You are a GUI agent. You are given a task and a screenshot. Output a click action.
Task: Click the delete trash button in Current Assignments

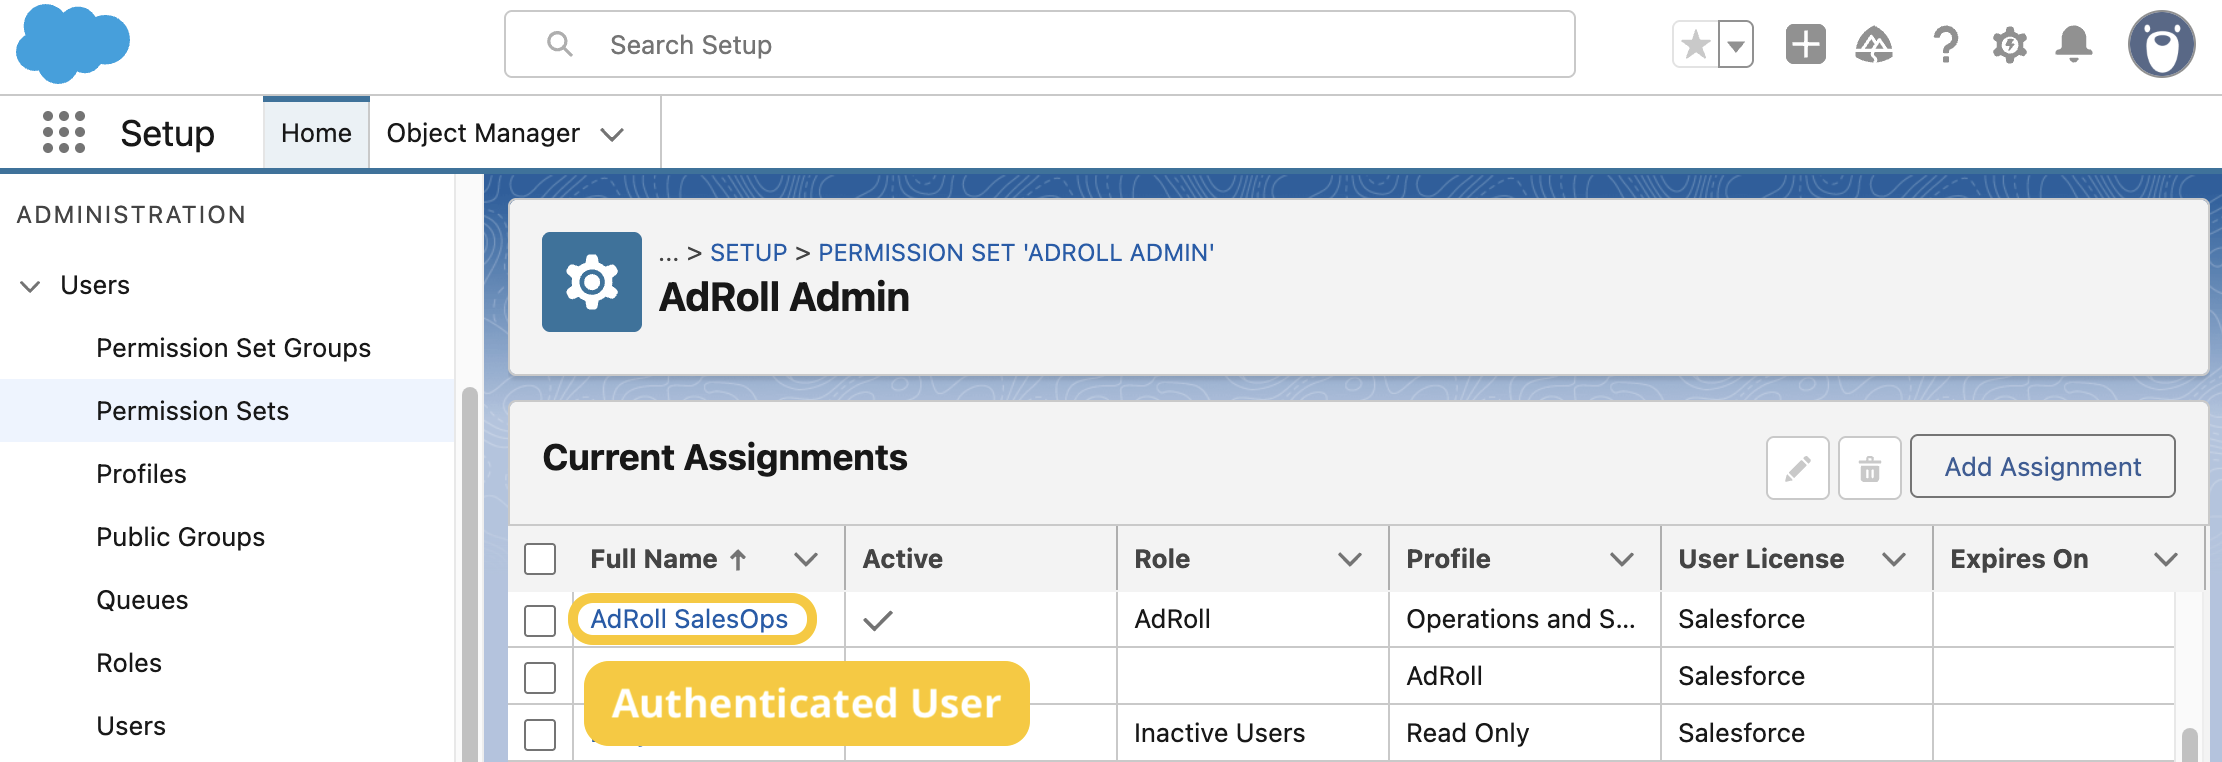tap(1869, 468)
